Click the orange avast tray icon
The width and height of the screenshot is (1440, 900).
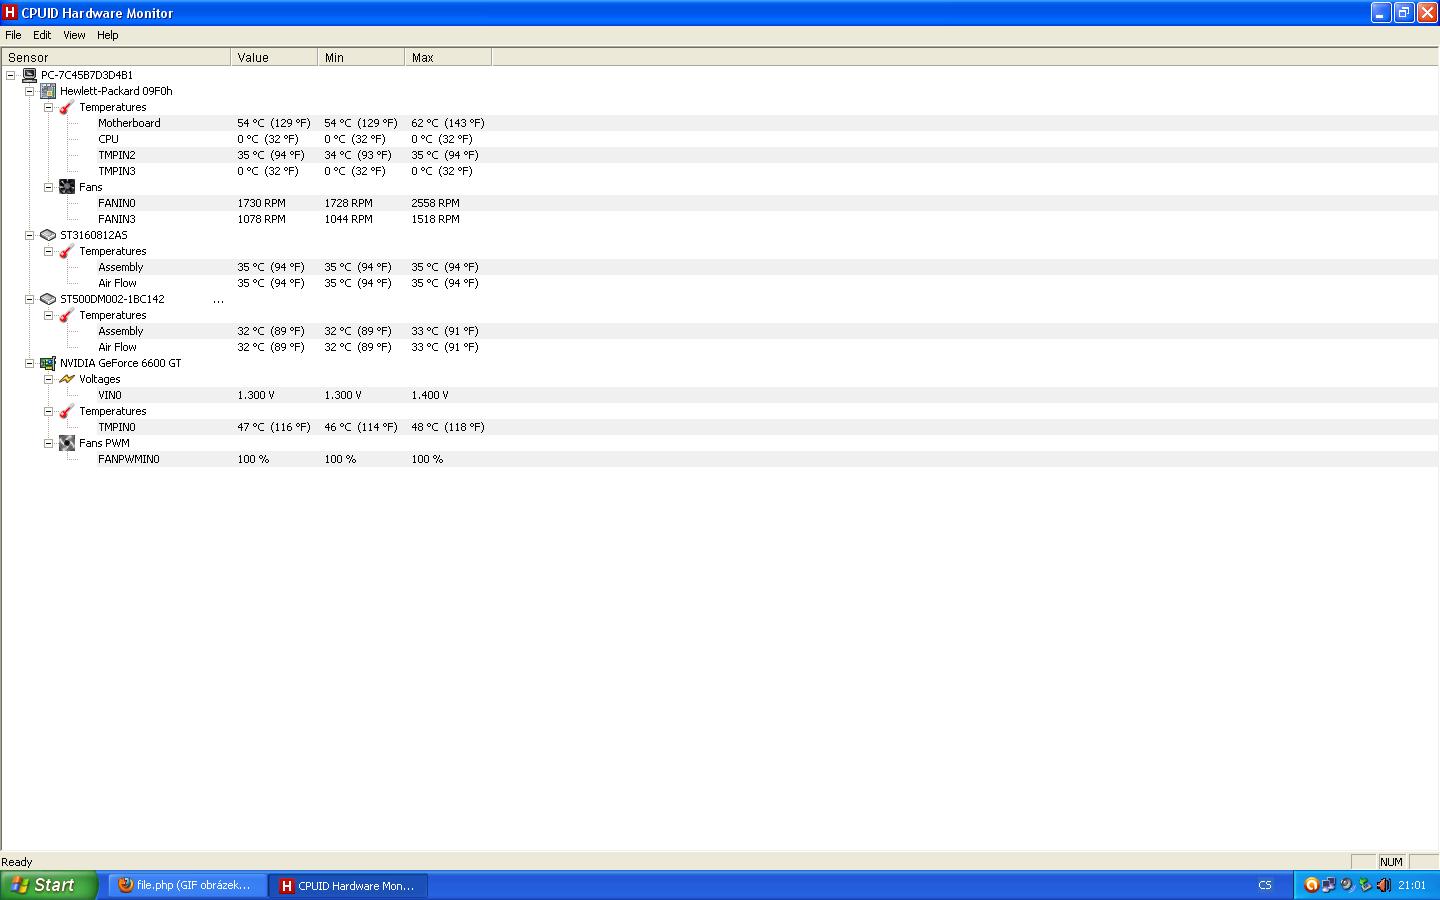click(x=1311, y=885)
